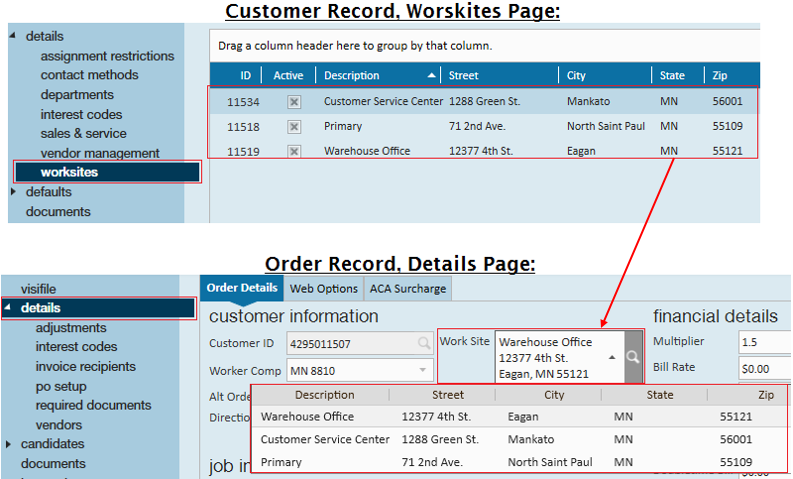Click the Description column sort arrow

click(x=431, y=75)
